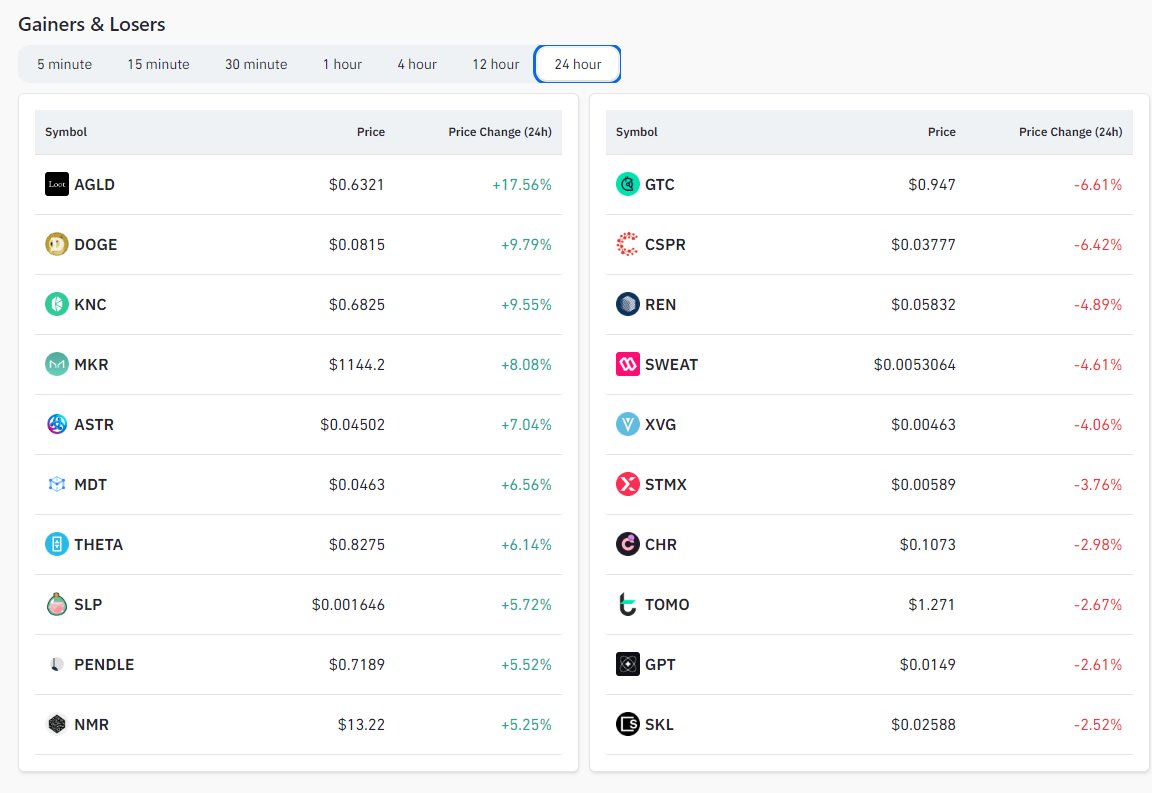Click the REN symbol name
Screen dimensions: 1152x793
pos(660,304)
